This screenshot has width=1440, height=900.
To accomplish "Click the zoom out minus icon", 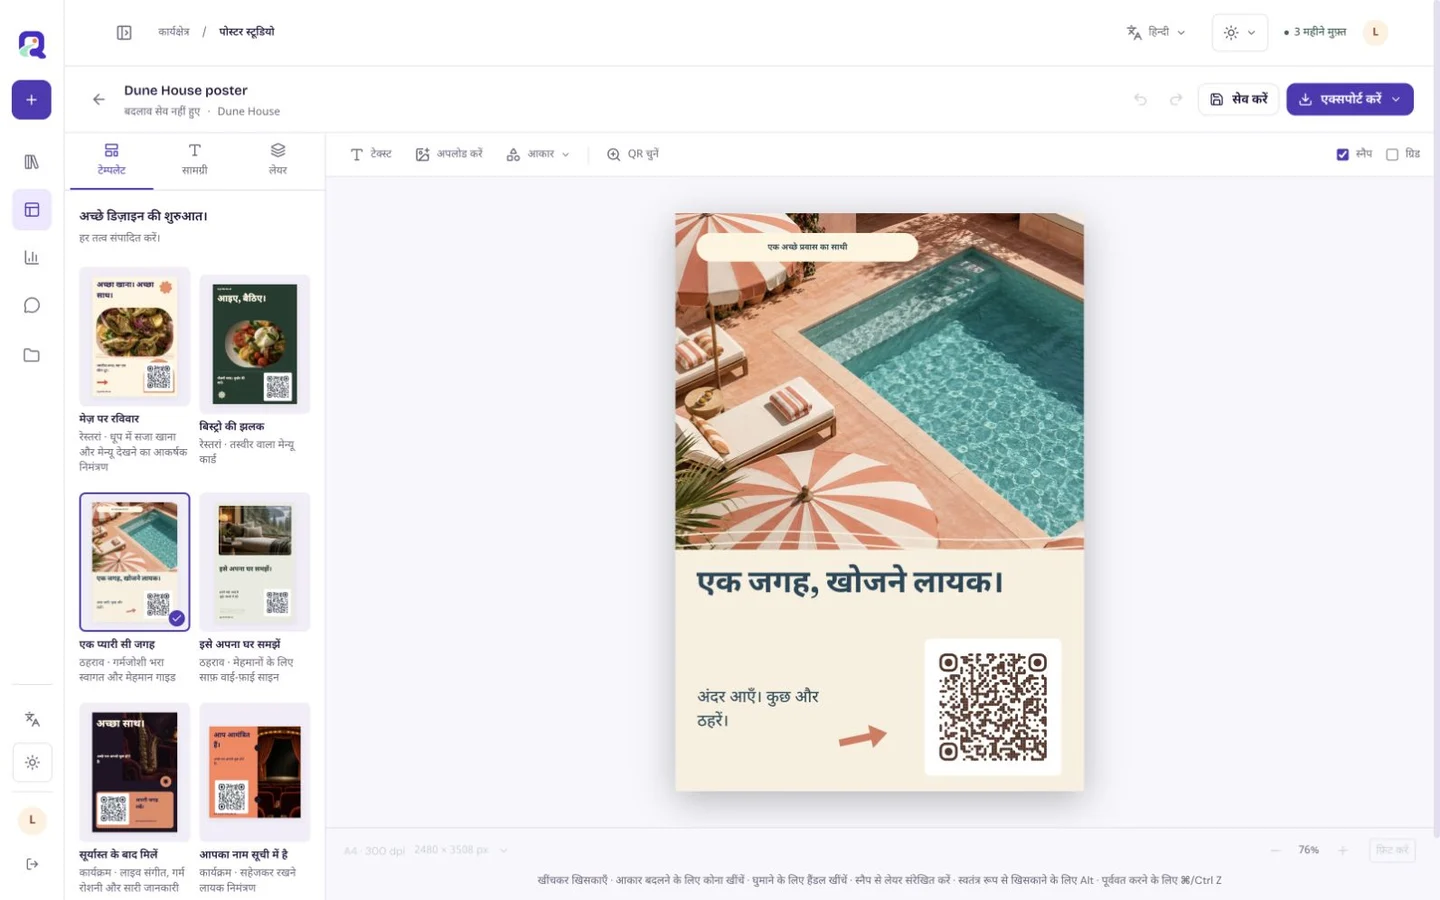I will [x=1275, y=850].
